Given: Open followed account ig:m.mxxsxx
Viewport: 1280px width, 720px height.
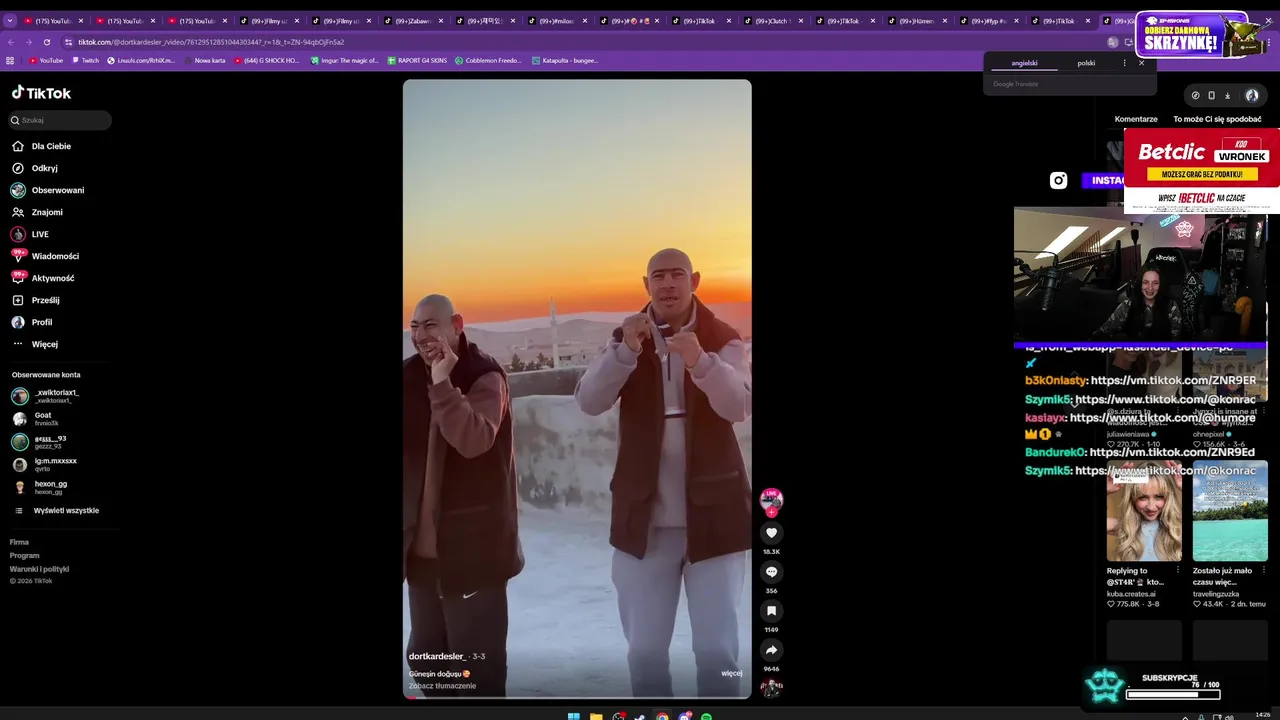Looking at the screenshot, I should point(55,464).
